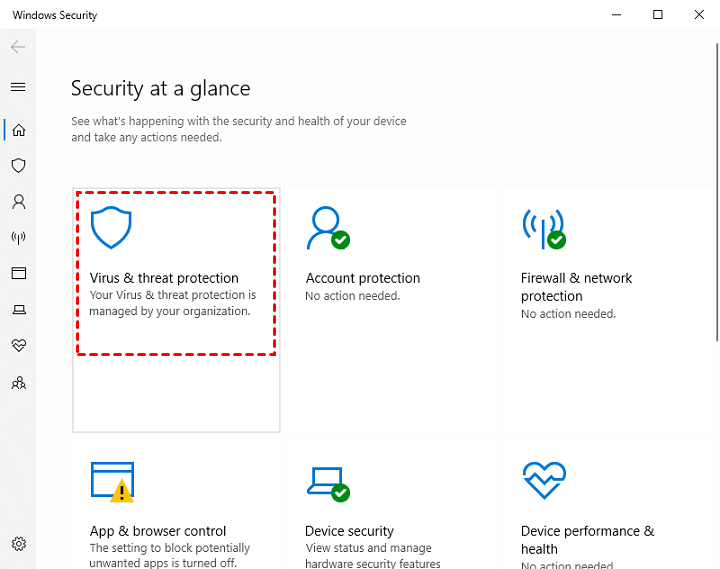The width and height of the screenshot is (720, 569).
Task: Click the back arrow button
Action: [18, 47]
